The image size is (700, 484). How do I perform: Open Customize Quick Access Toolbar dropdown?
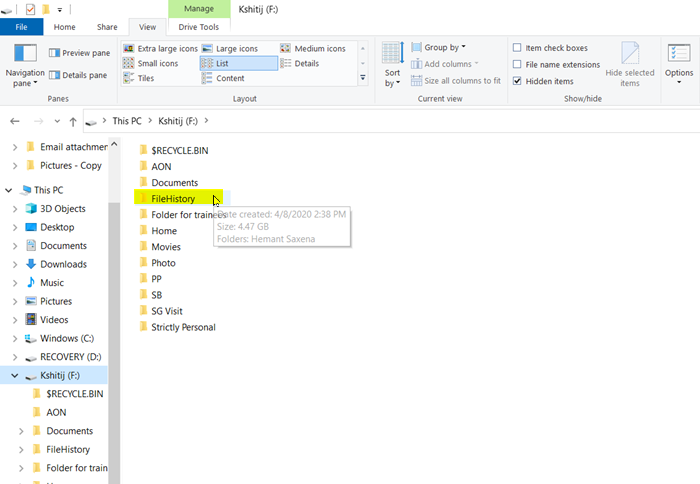[x=60, y=9]
